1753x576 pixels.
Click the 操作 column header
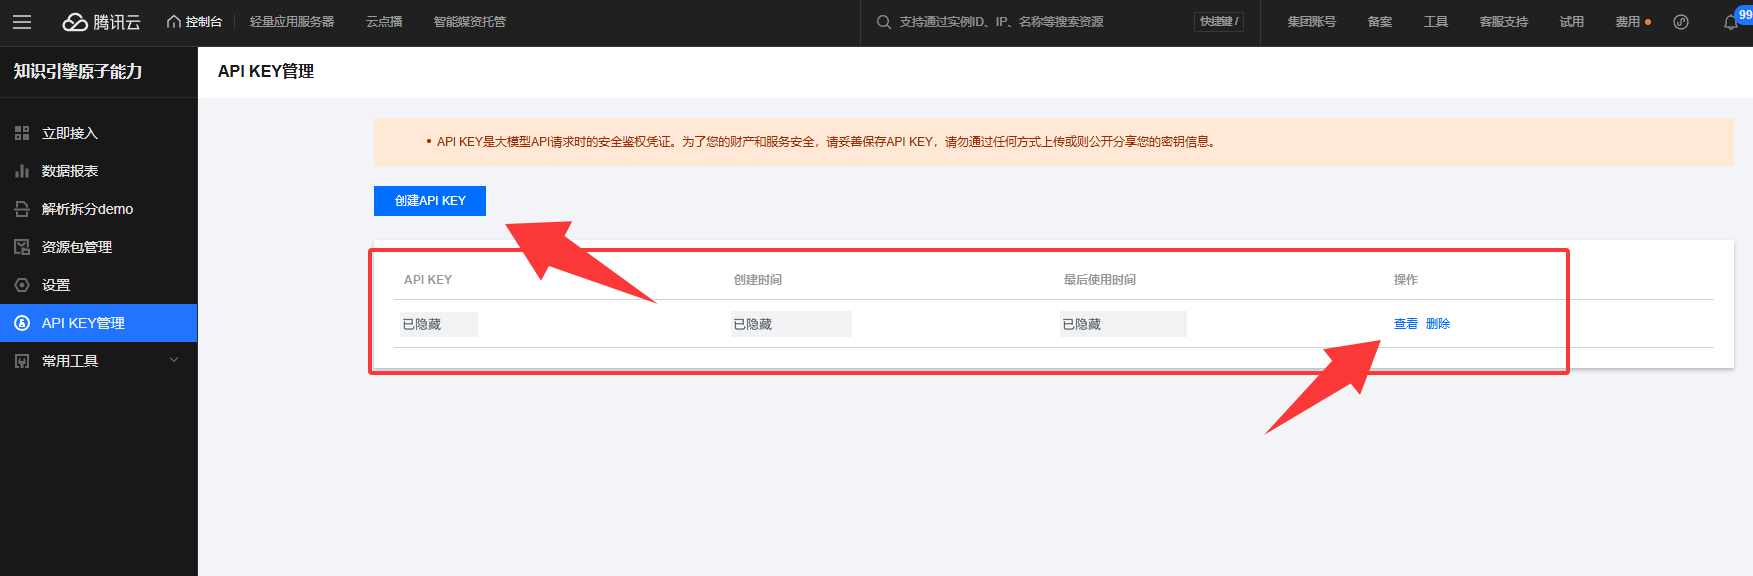[1406, 280]
